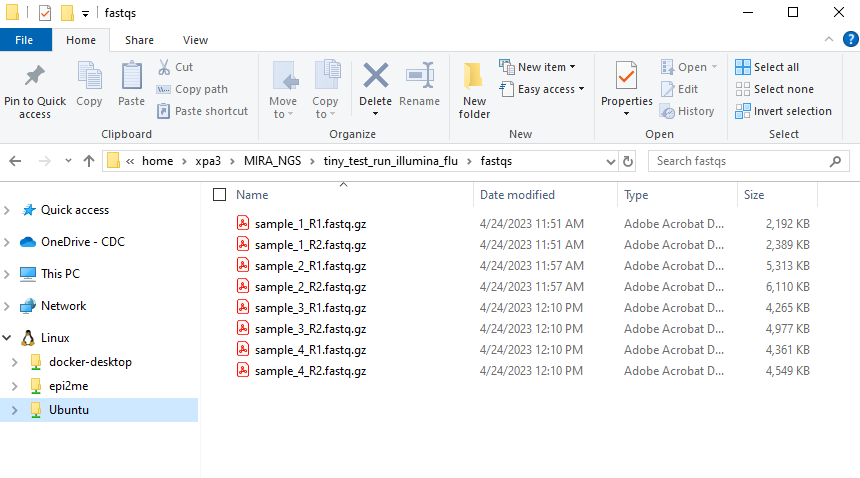860x478 pixels.
Task: Click home in the address breadcrumb
Action: pos(157,161)
